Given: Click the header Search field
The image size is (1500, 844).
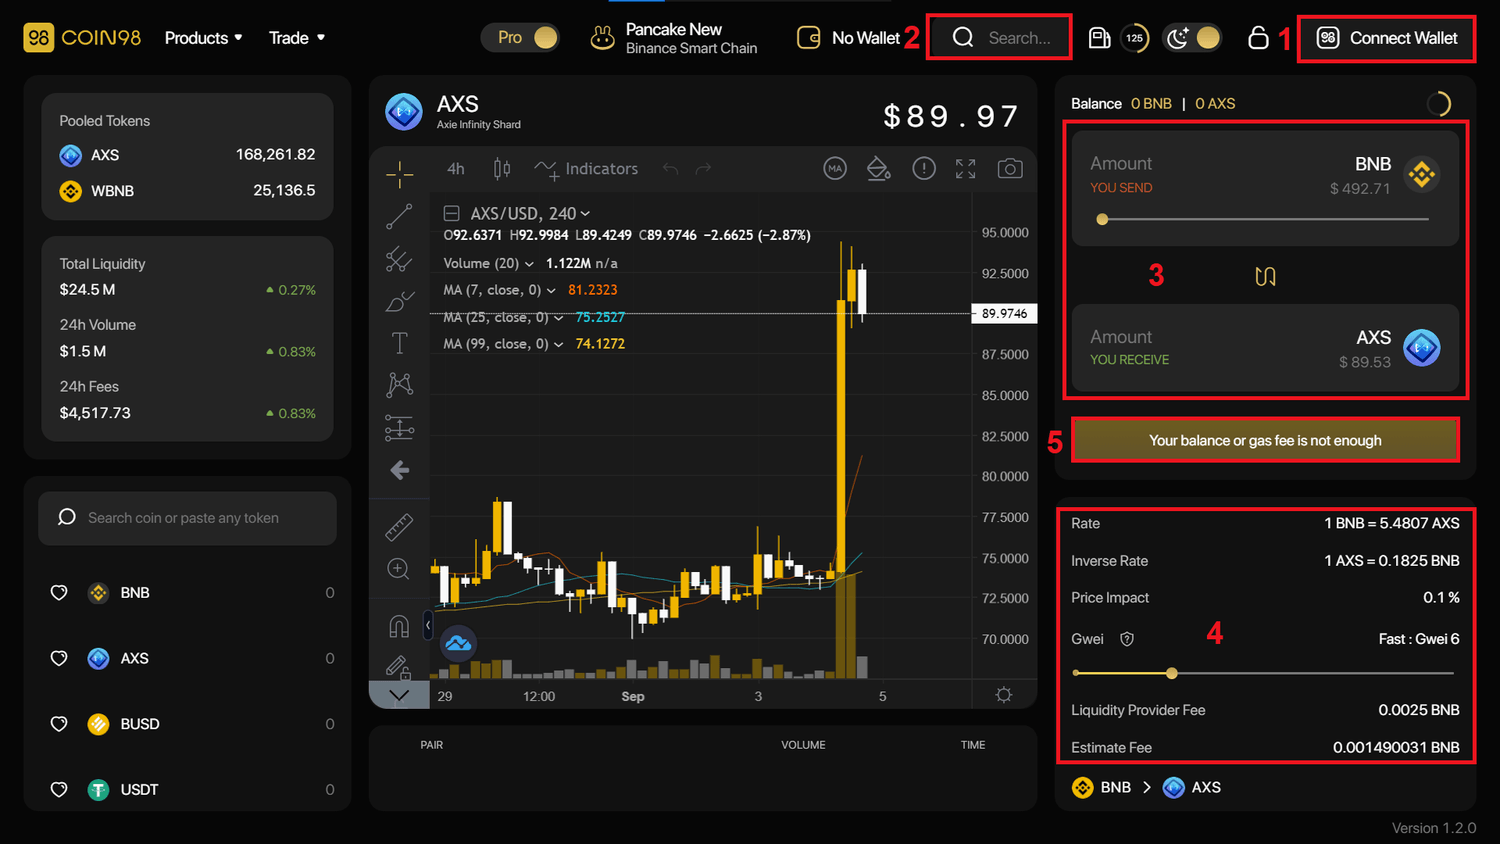Looking at the screenshot, I should click(x=1000, y=38).
